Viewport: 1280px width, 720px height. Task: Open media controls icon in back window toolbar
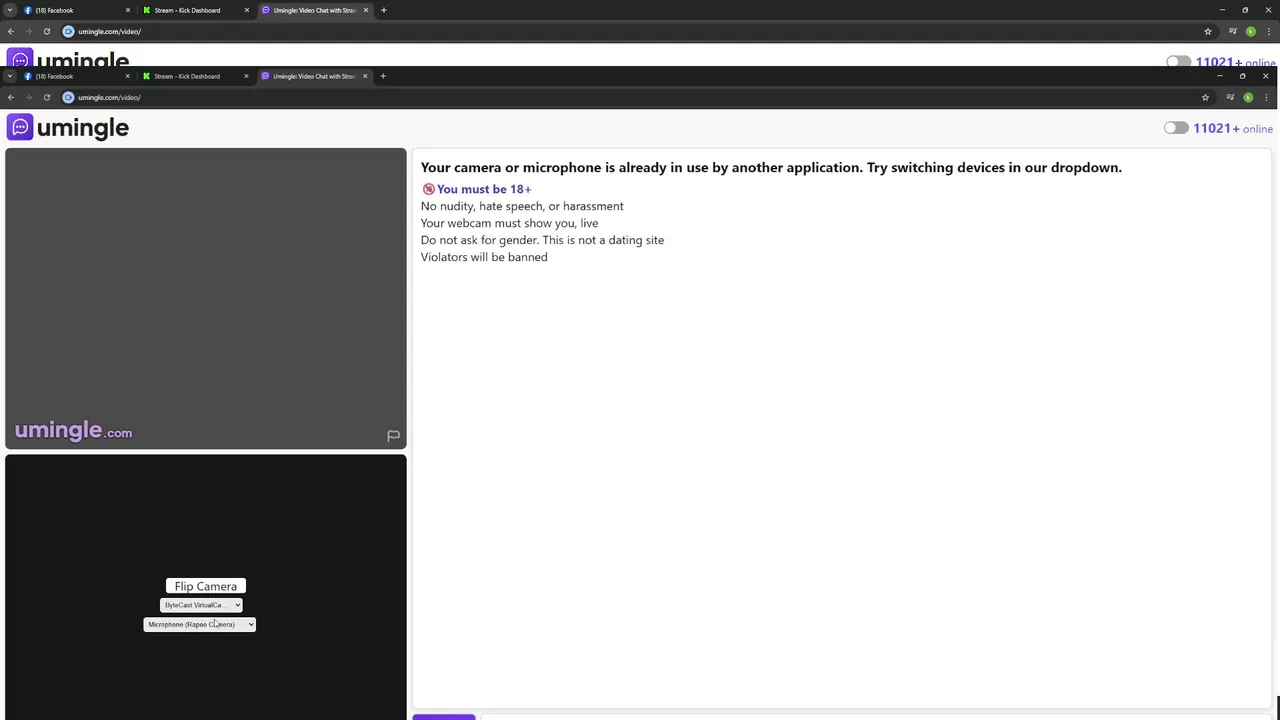(x=1232, y=31)
